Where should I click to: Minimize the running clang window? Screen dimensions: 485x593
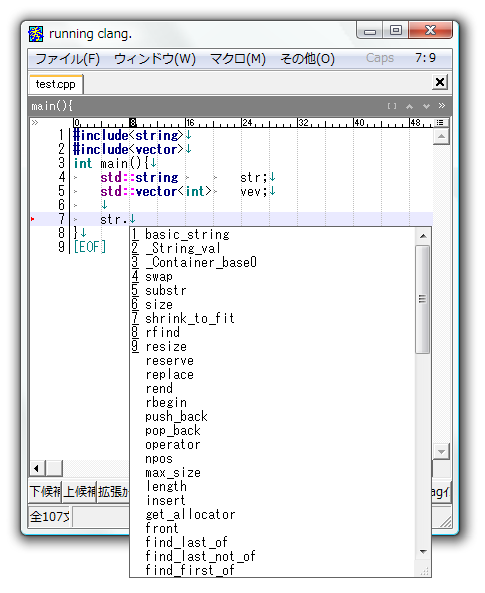[370, 30]
